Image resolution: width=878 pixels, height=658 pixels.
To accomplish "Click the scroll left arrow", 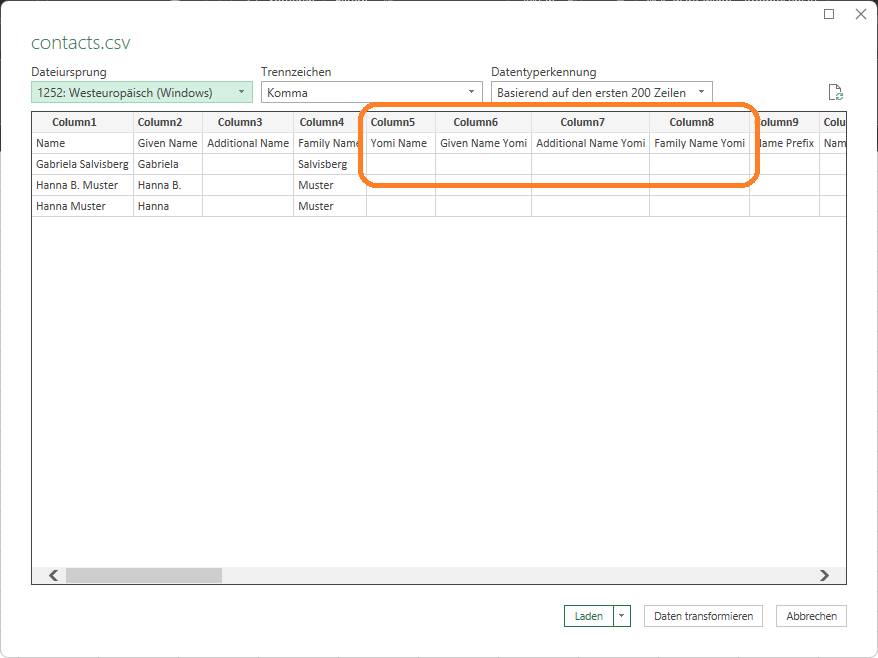I will [x=54, y=576].
